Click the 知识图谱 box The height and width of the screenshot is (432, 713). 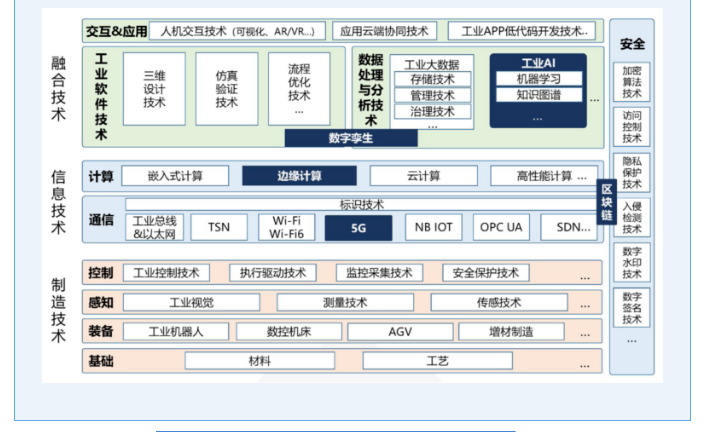[538, 96]
